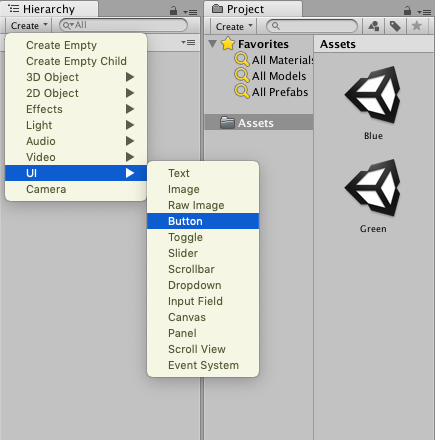Open the All Prefabs saved search
Screen dimensions: 435x440
(271, 92)
